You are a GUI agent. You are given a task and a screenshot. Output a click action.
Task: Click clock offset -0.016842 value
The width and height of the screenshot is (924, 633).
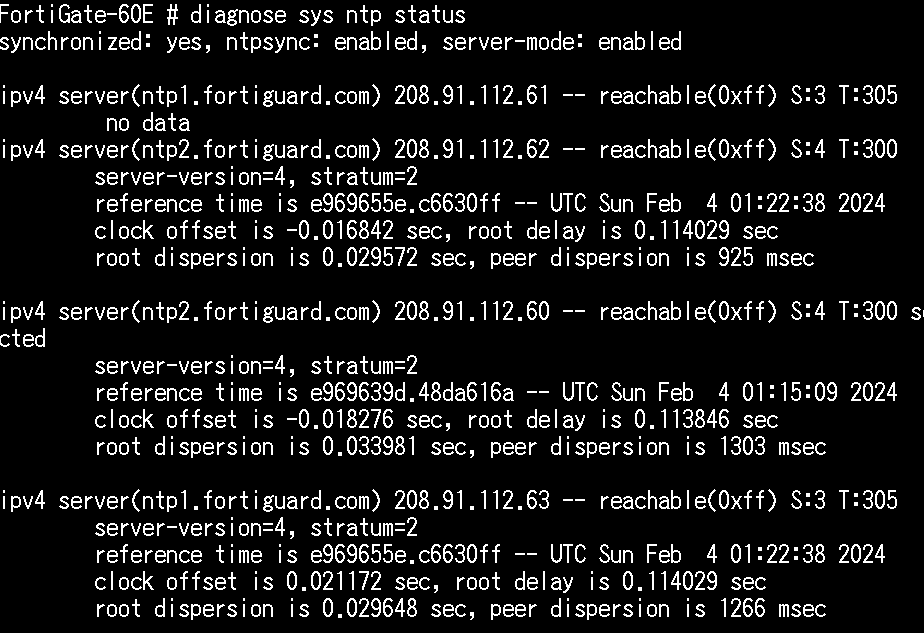tap(340, 230)
